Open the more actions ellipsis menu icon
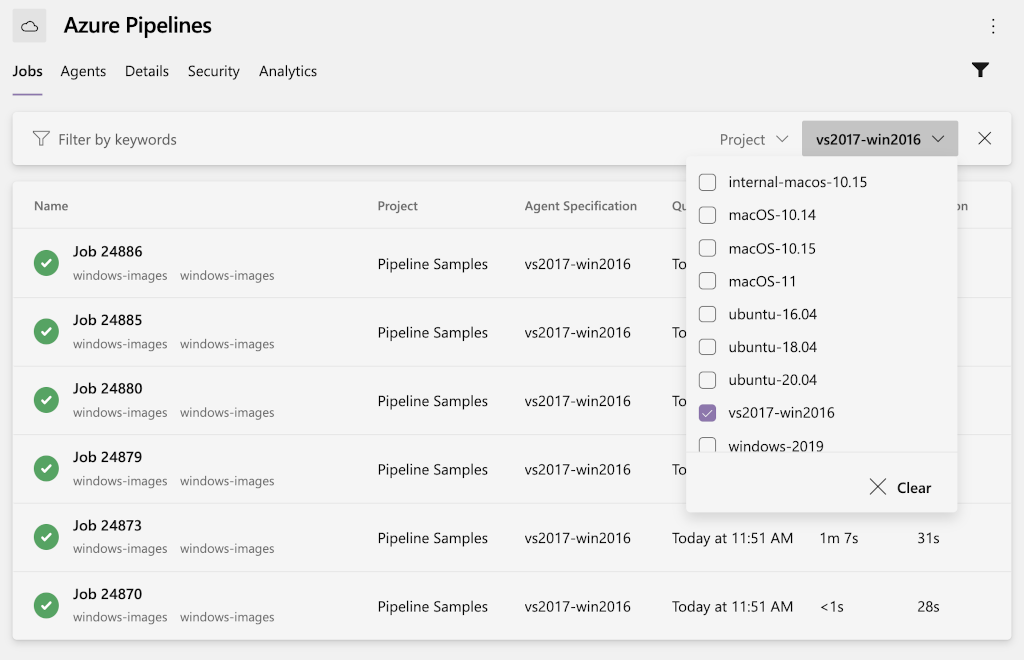Image resolution: width=1024 pixels, height=660 pixels. point(993,25)
